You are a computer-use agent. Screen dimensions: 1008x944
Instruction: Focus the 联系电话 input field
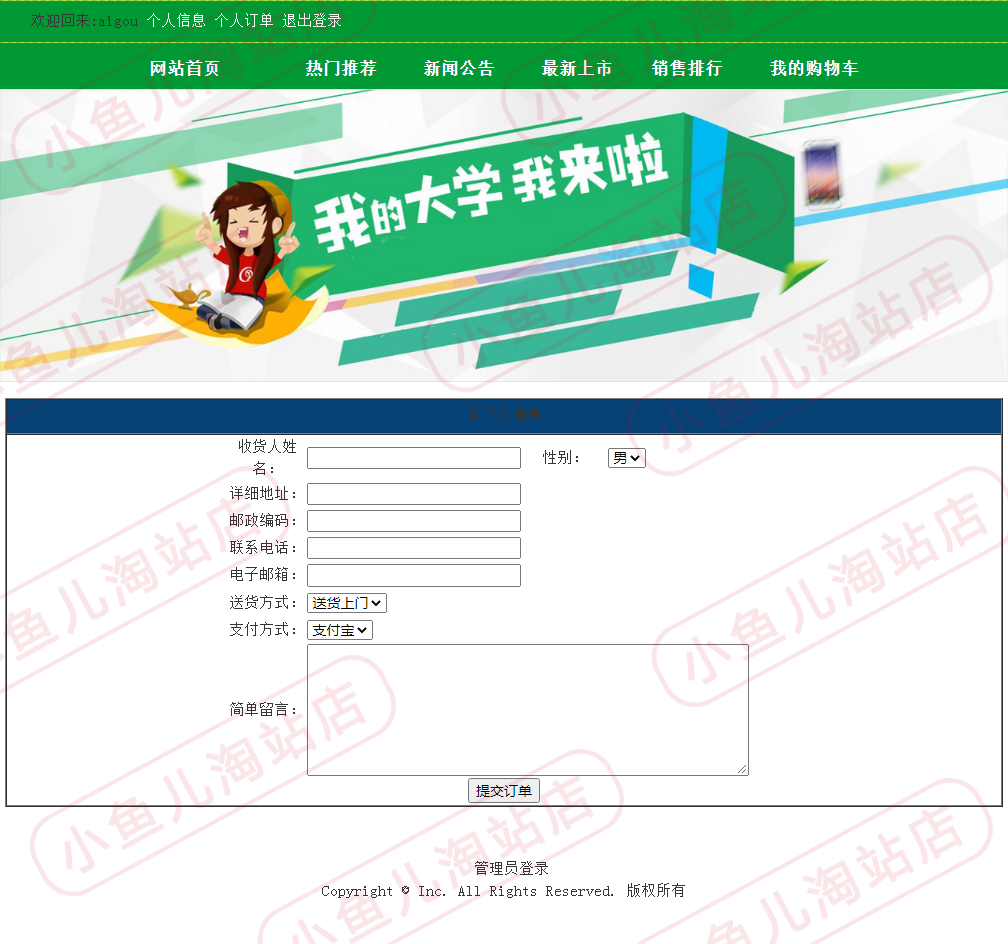[x=414, y=548]
